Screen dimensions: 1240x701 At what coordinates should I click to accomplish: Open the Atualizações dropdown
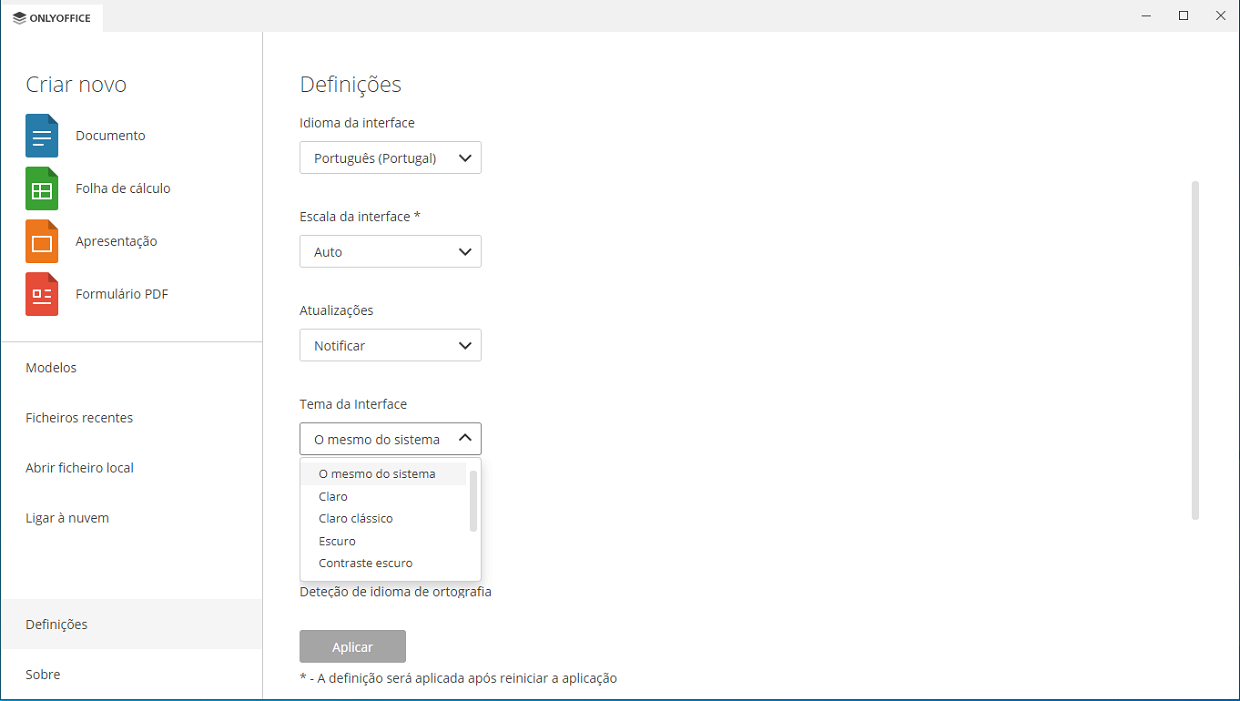tap(390, 345)
